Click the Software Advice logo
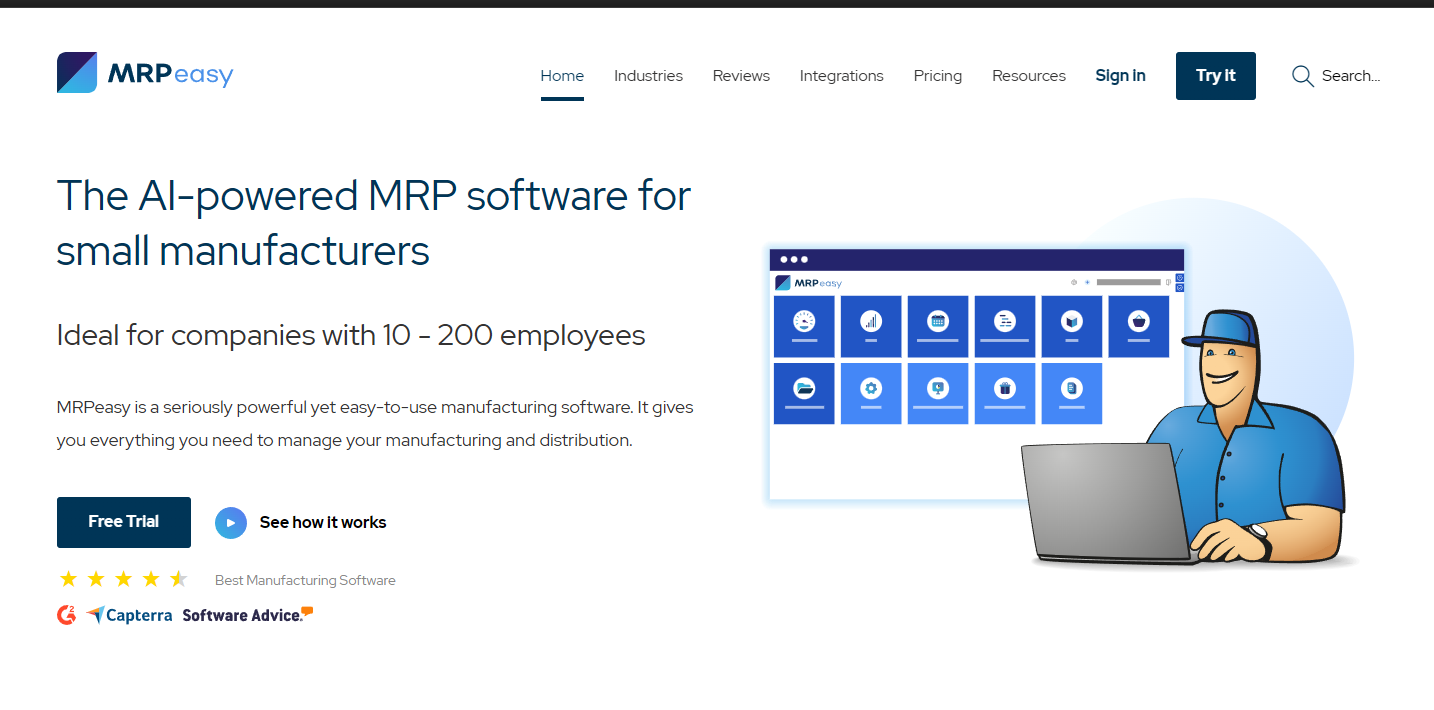This screenshot has width=1434, height=710. tap(248, 615)
